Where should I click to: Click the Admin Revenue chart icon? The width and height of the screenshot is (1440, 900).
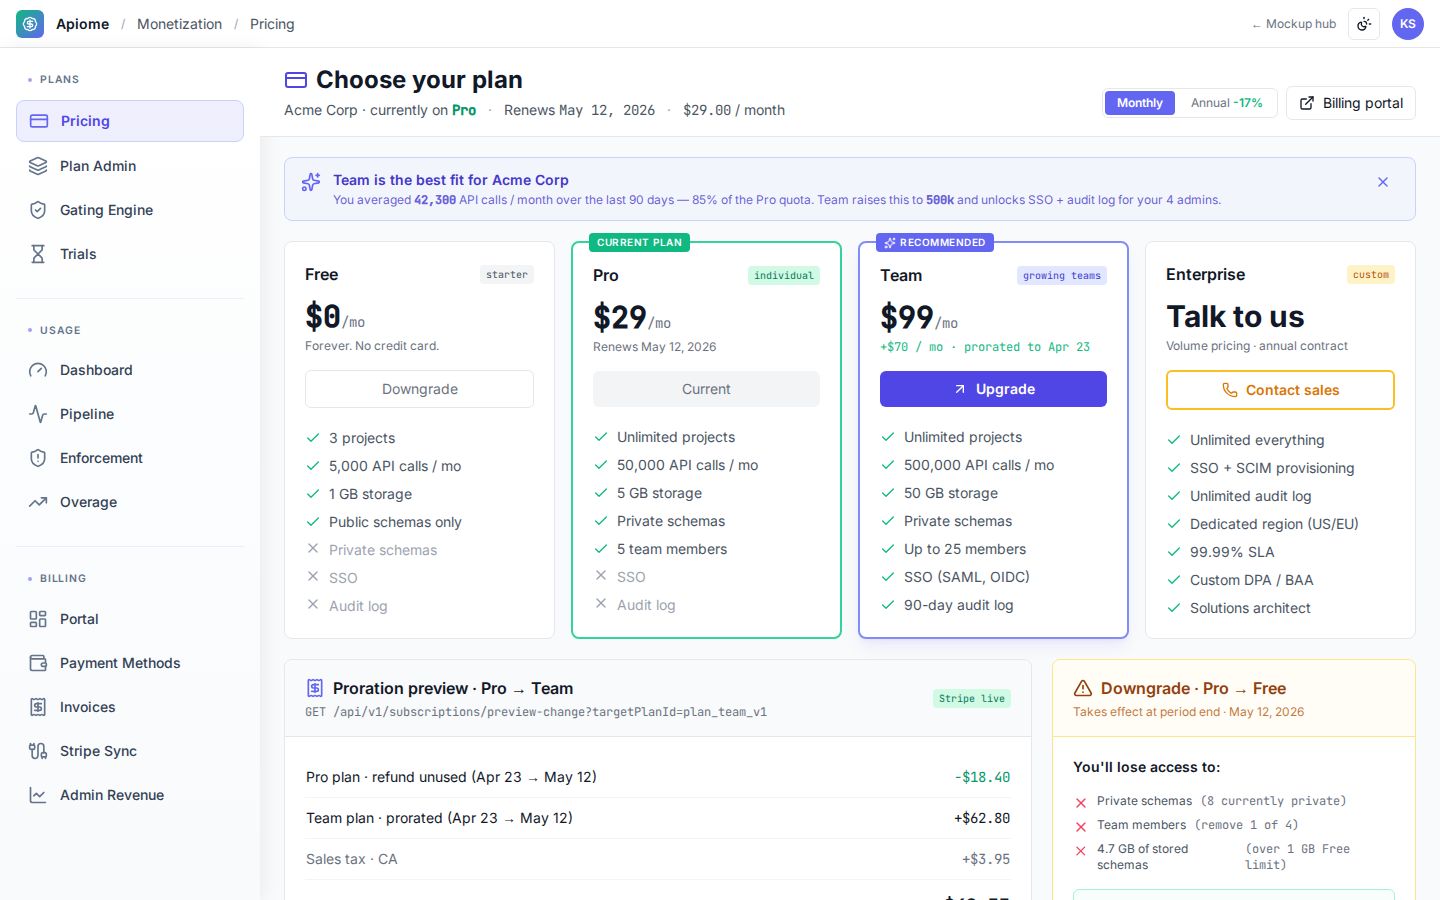point(38,795)
